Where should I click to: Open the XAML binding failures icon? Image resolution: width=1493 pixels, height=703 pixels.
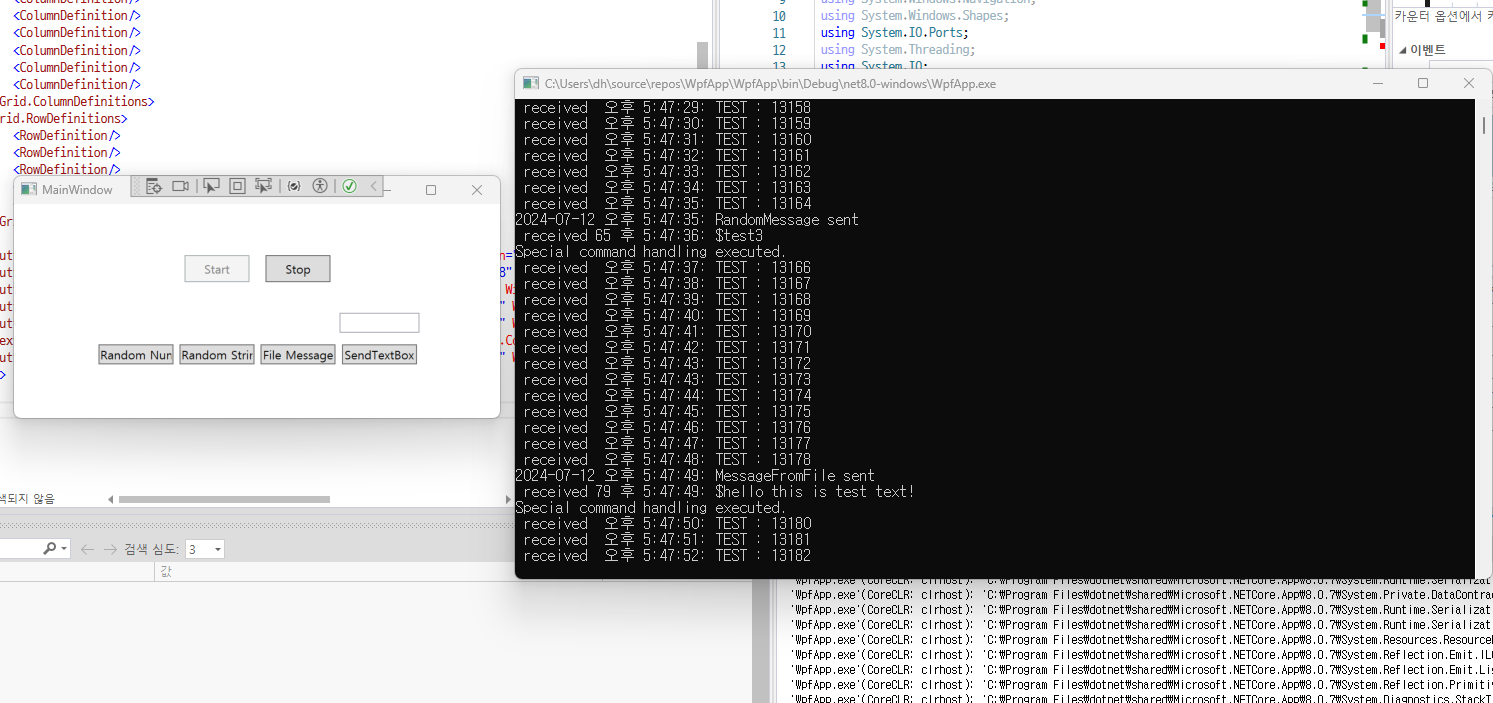point(294,186)
